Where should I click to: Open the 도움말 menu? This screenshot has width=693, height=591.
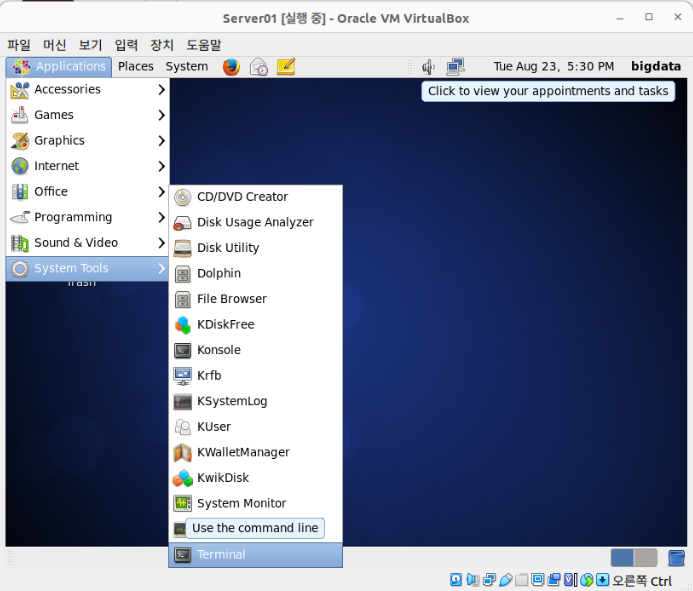[x=203, y=45]
